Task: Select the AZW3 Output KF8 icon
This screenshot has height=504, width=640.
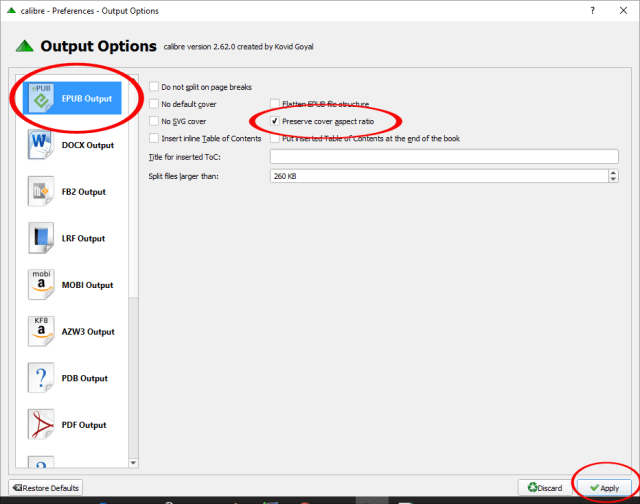Action: click(x=41, y=331)
